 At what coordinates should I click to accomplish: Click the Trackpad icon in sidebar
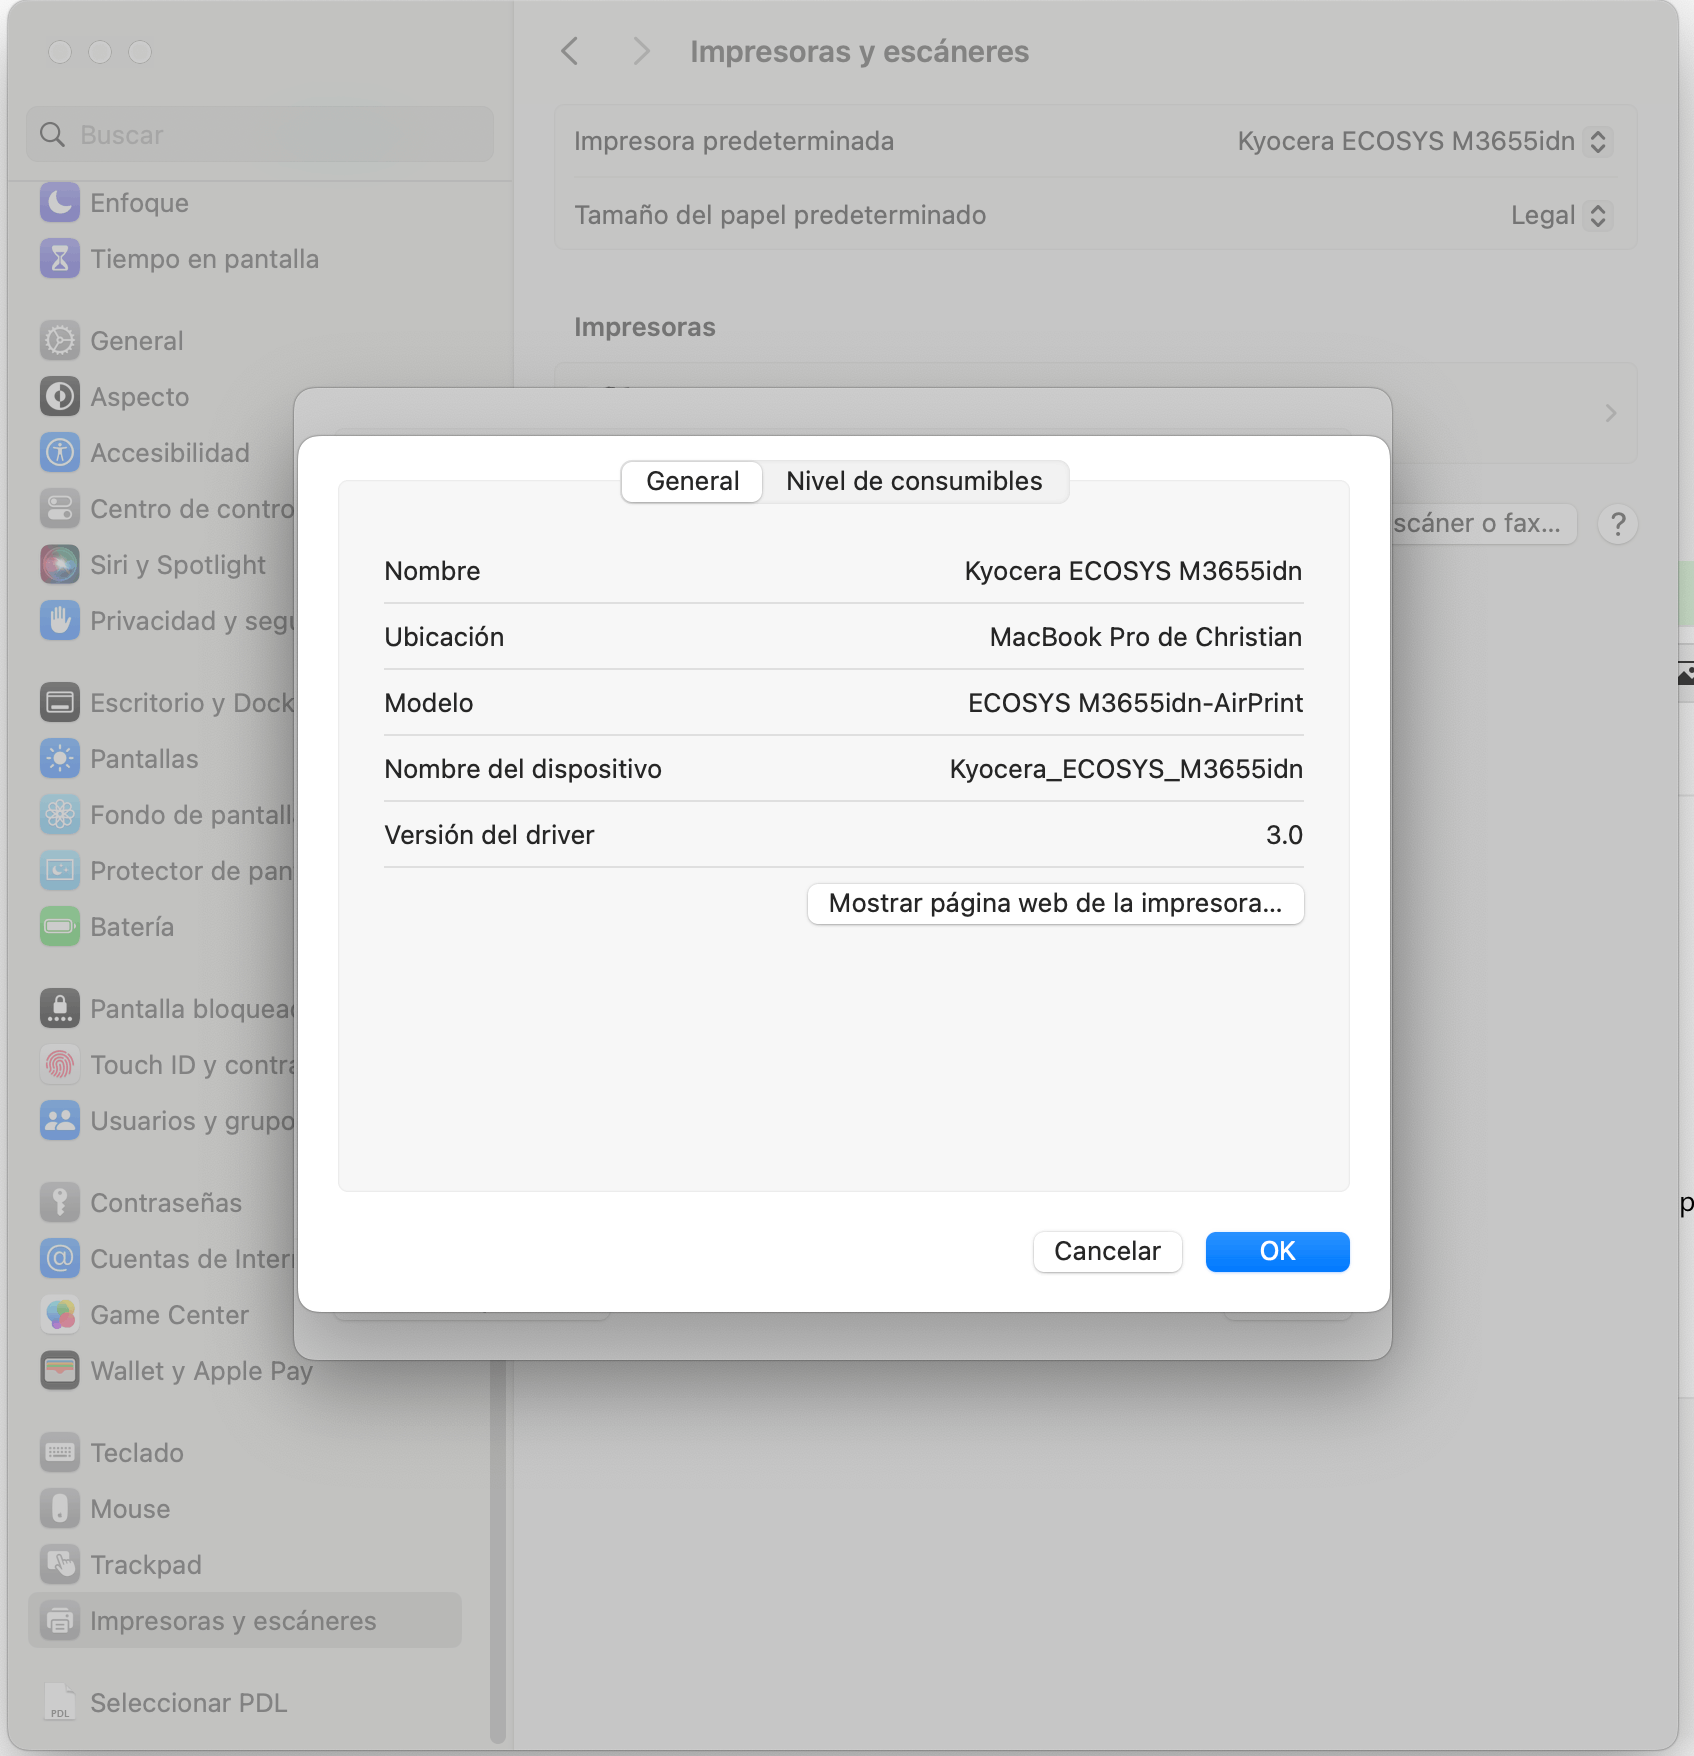[60, 1565]
